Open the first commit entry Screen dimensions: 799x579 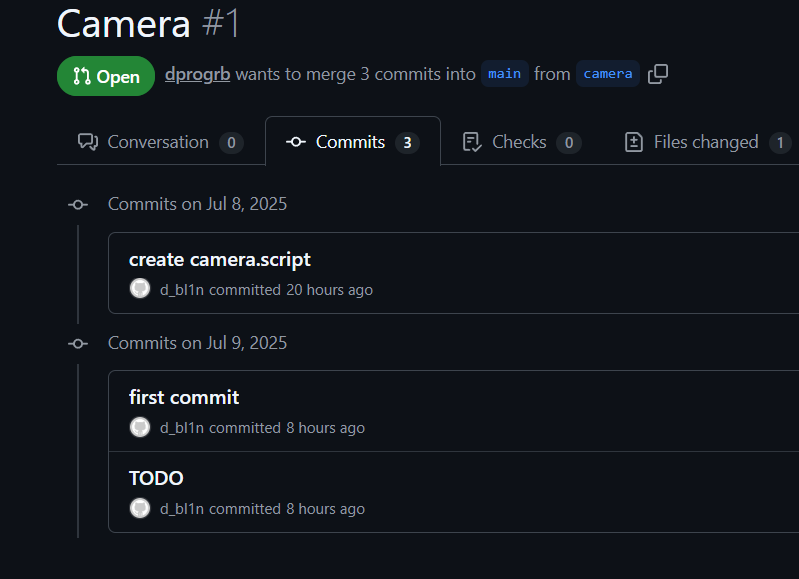184,397
